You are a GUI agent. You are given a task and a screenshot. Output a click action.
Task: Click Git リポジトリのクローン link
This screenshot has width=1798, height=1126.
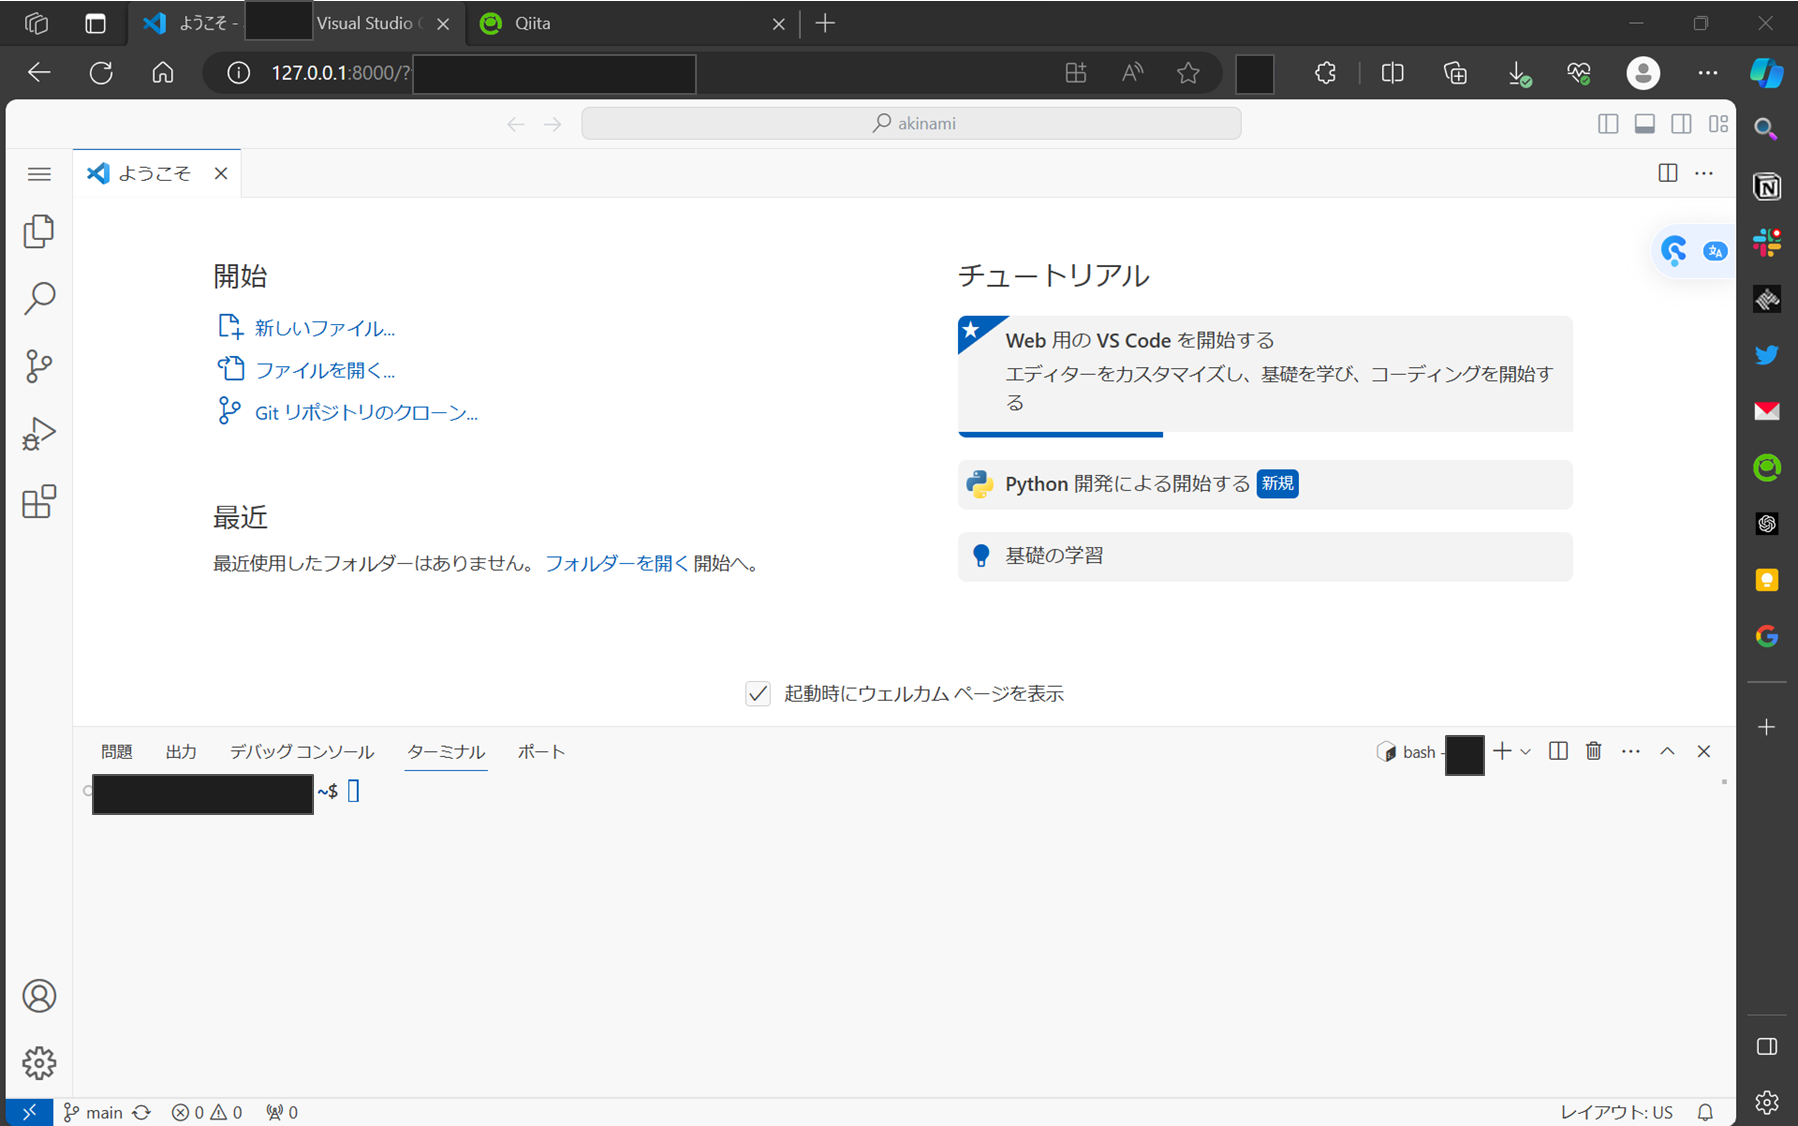[366, 412]
